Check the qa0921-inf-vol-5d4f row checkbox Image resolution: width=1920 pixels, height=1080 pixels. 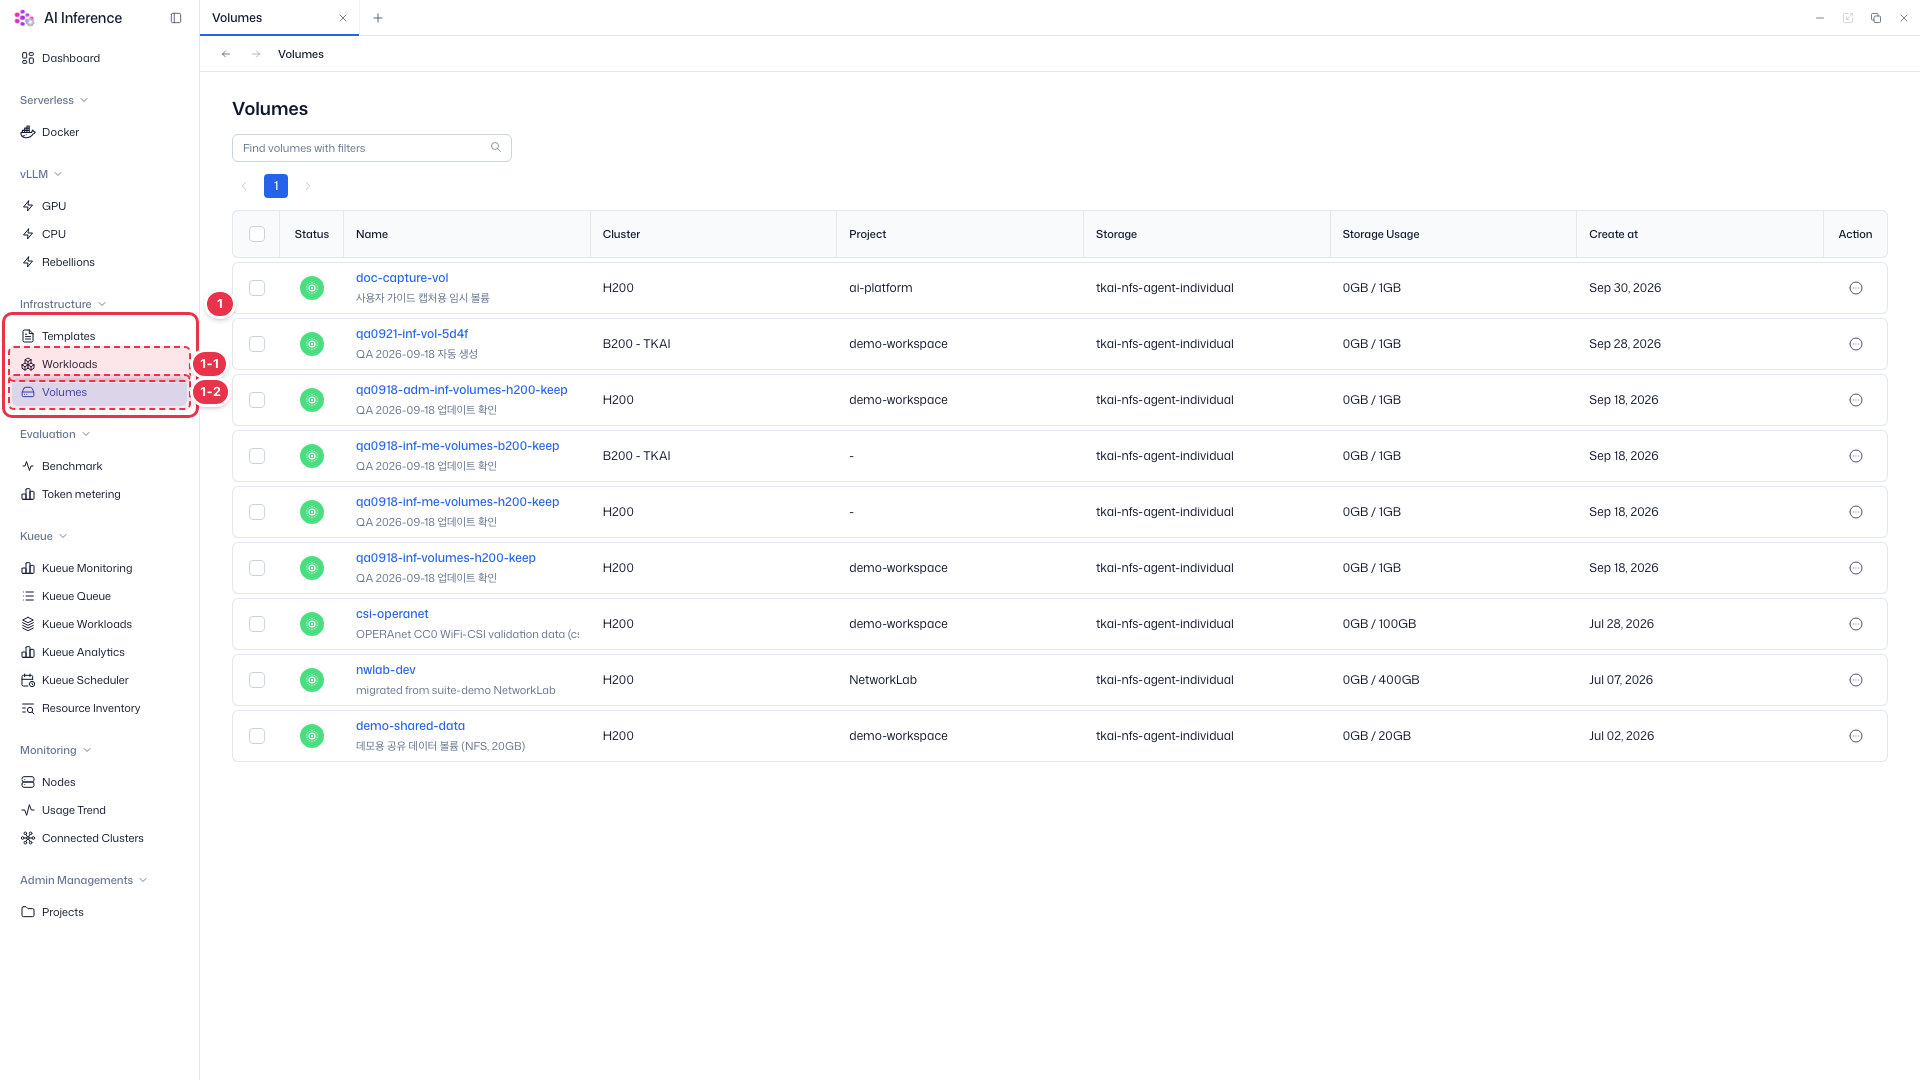tap(257, 344)
